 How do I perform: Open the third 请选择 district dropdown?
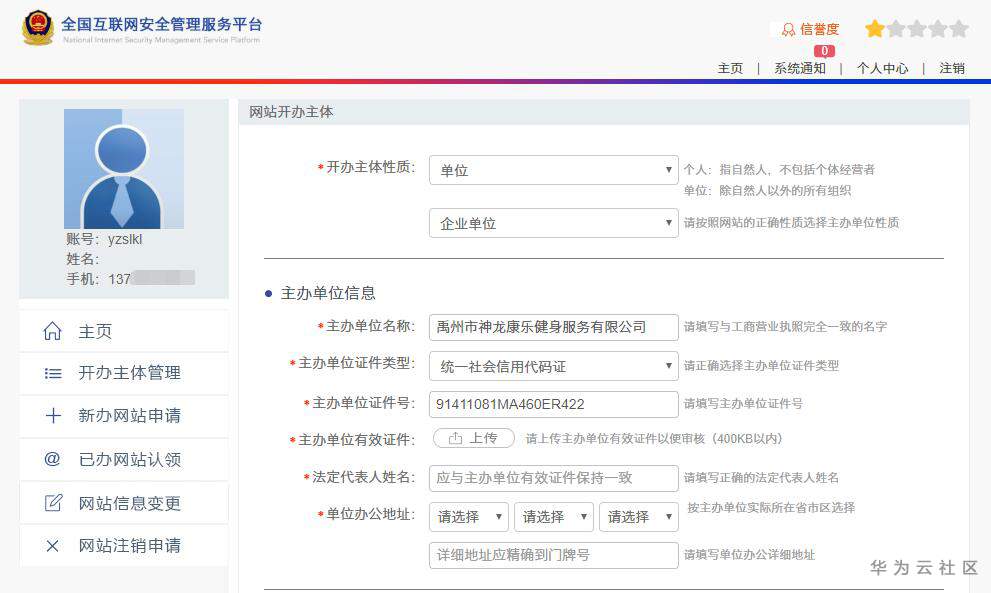pos(639,517)
